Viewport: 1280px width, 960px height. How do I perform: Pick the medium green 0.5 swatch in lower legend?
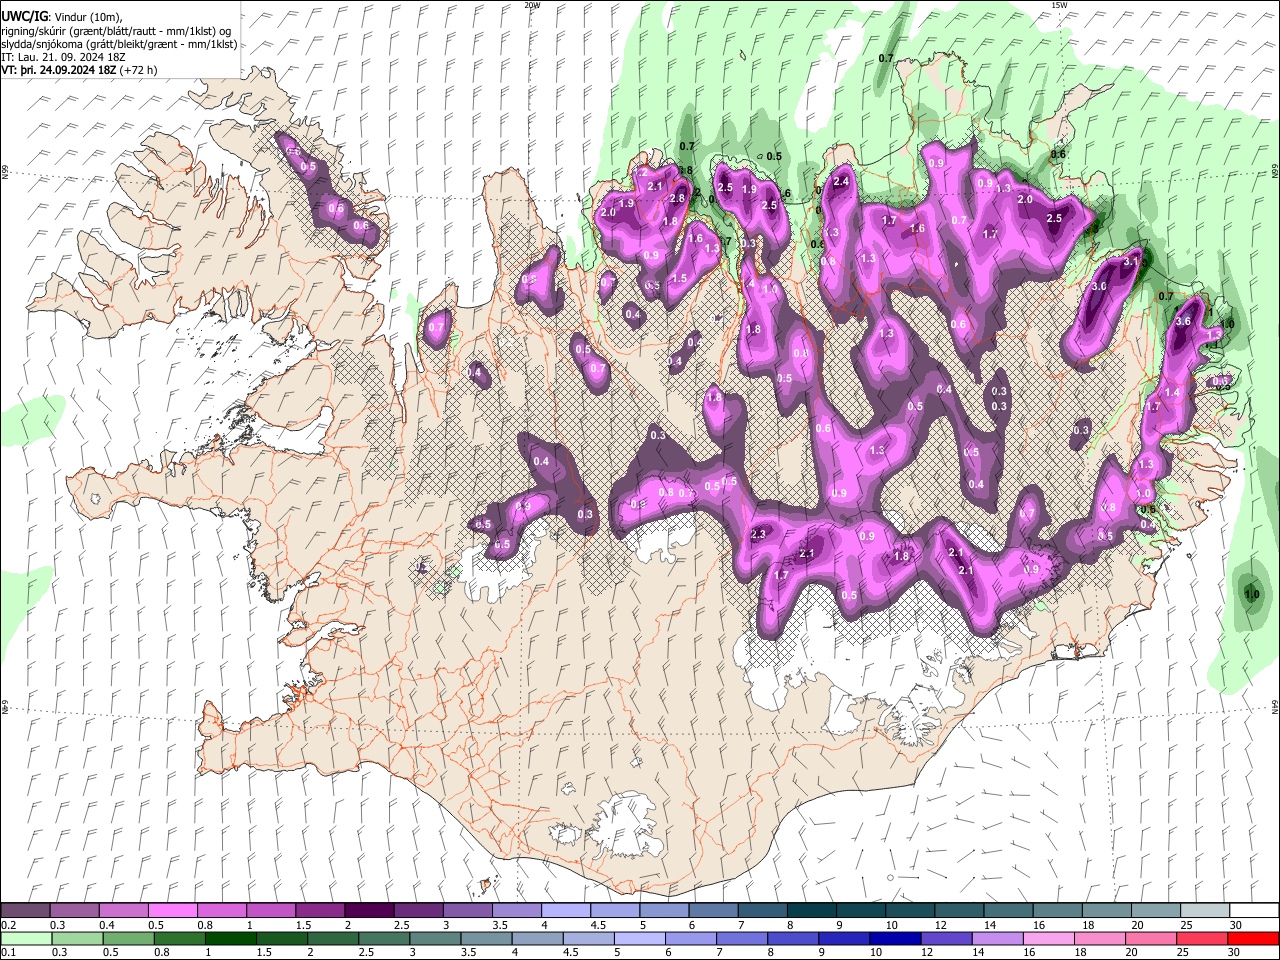pos(128,939)
